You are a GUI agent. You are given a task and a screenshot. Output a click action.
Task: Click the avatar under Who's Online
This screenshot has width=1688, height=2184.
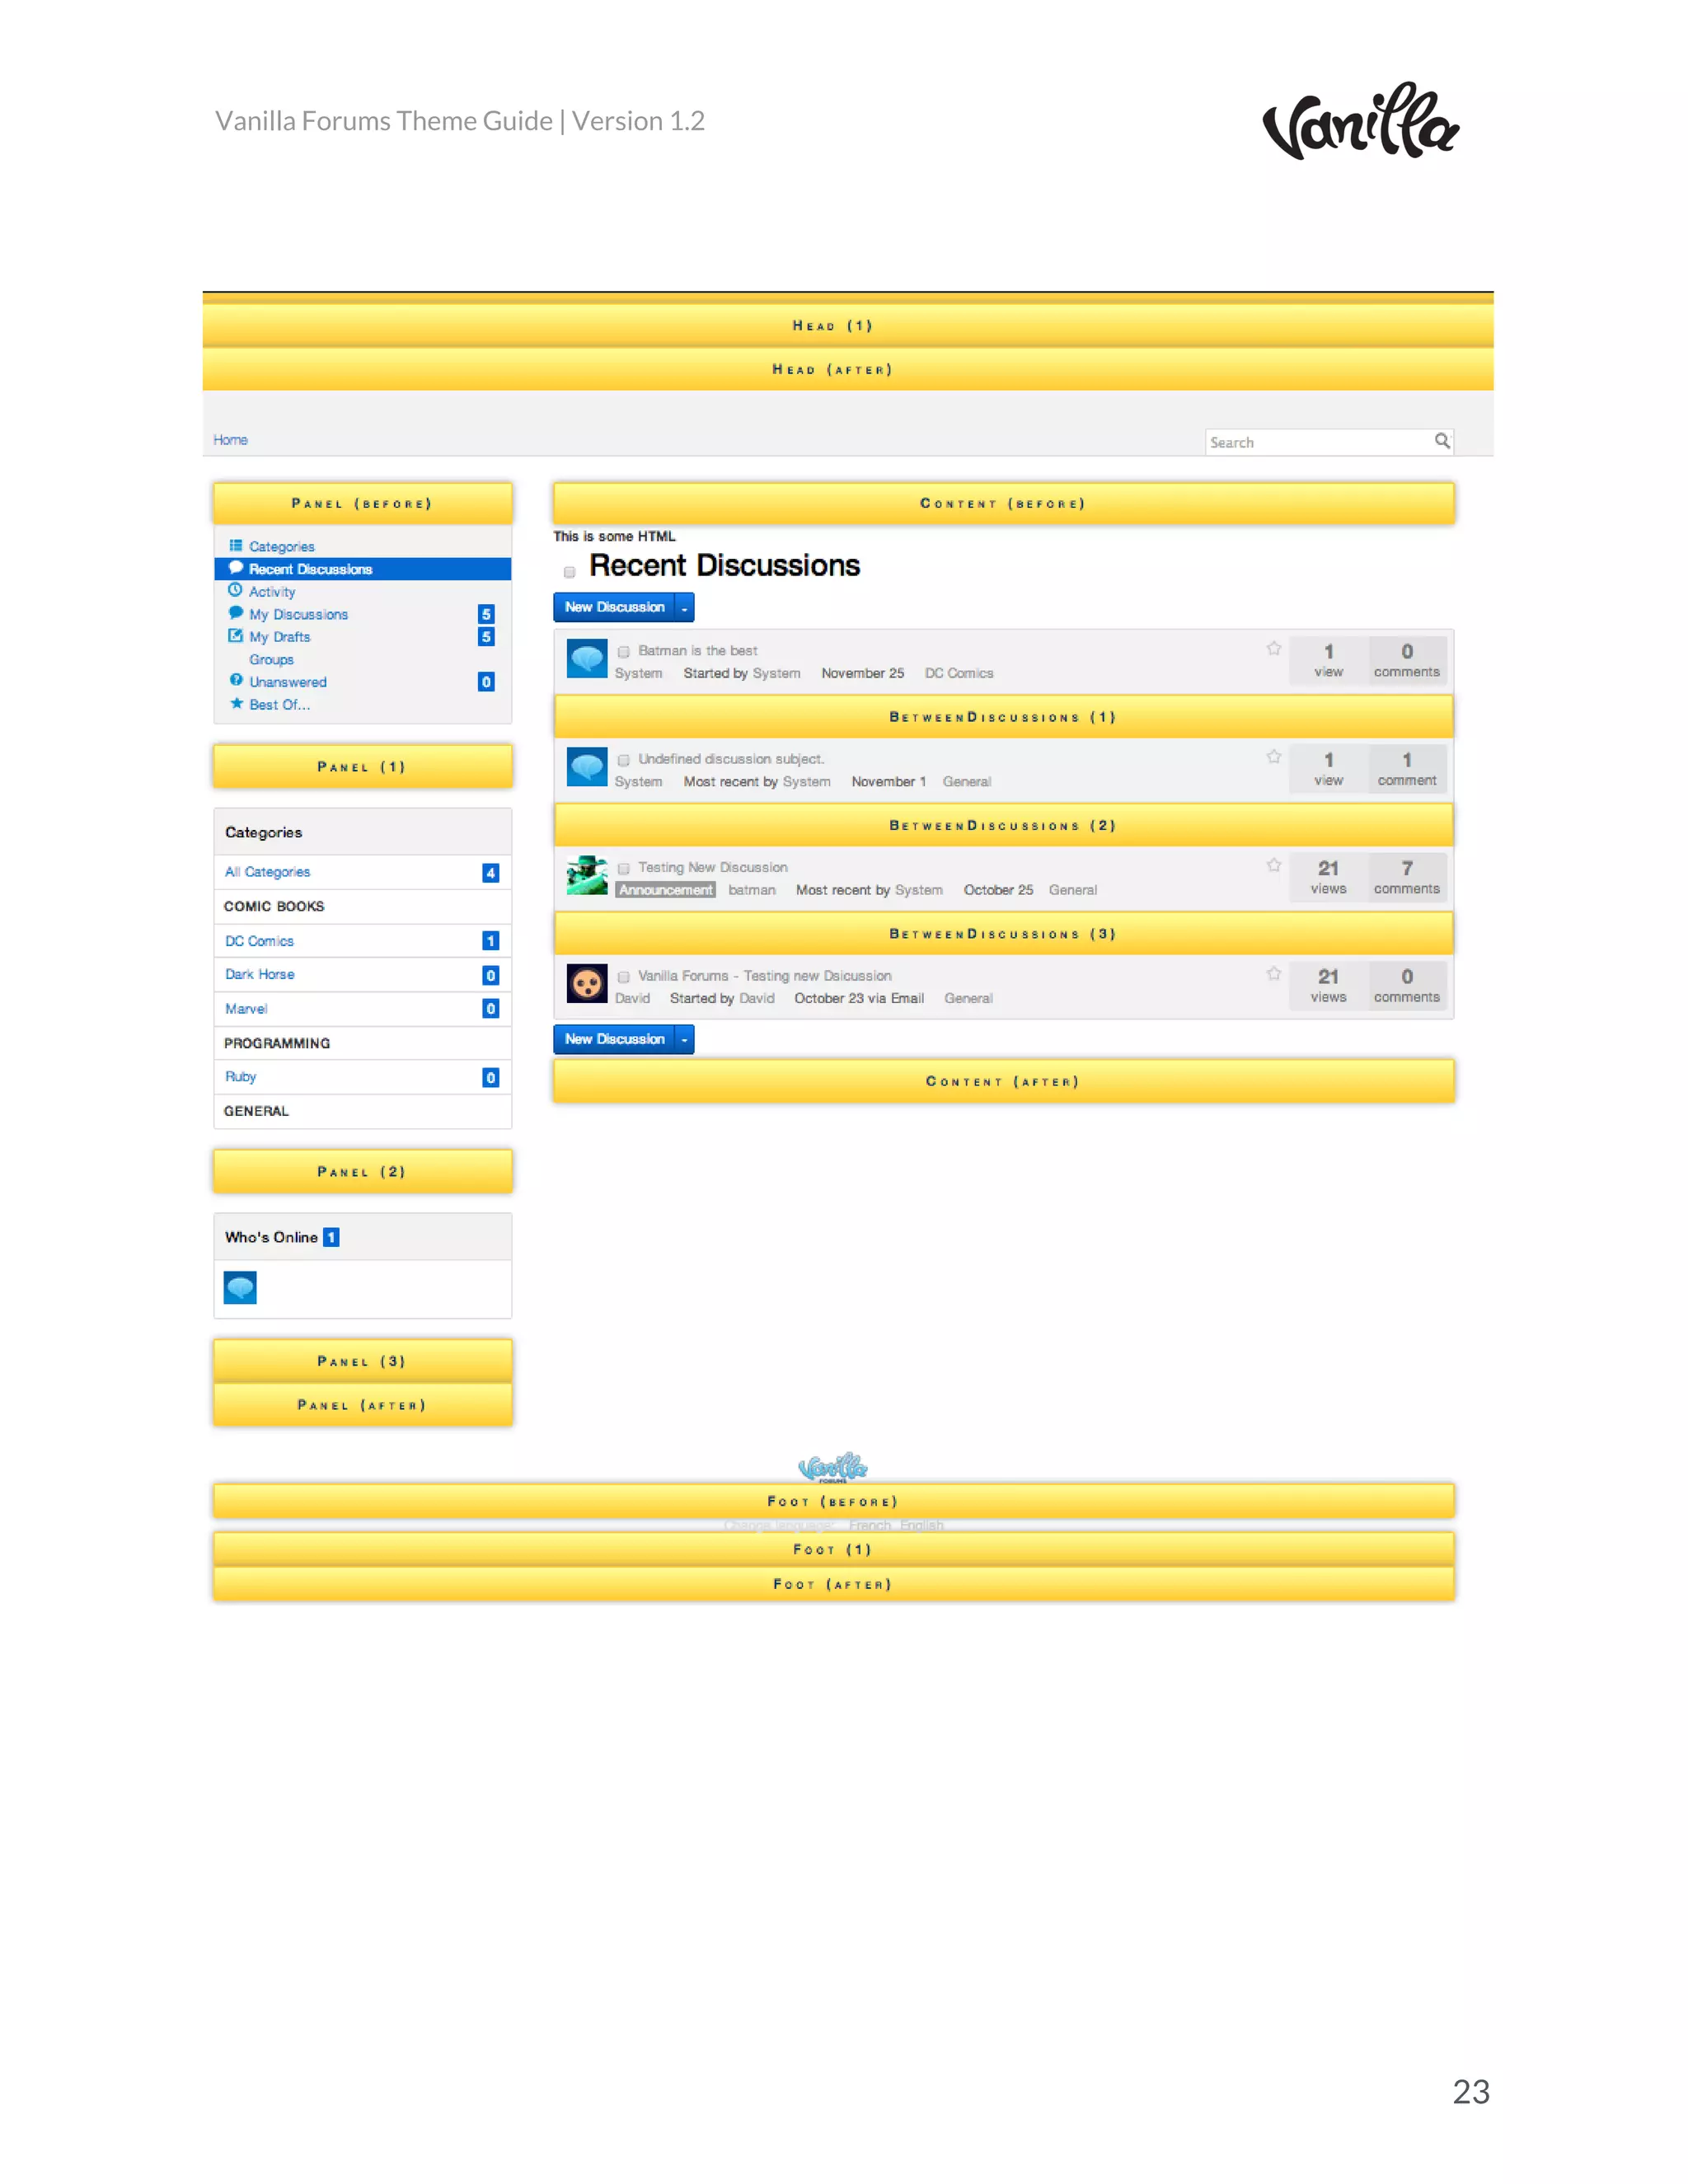[x=240, y=1287]
